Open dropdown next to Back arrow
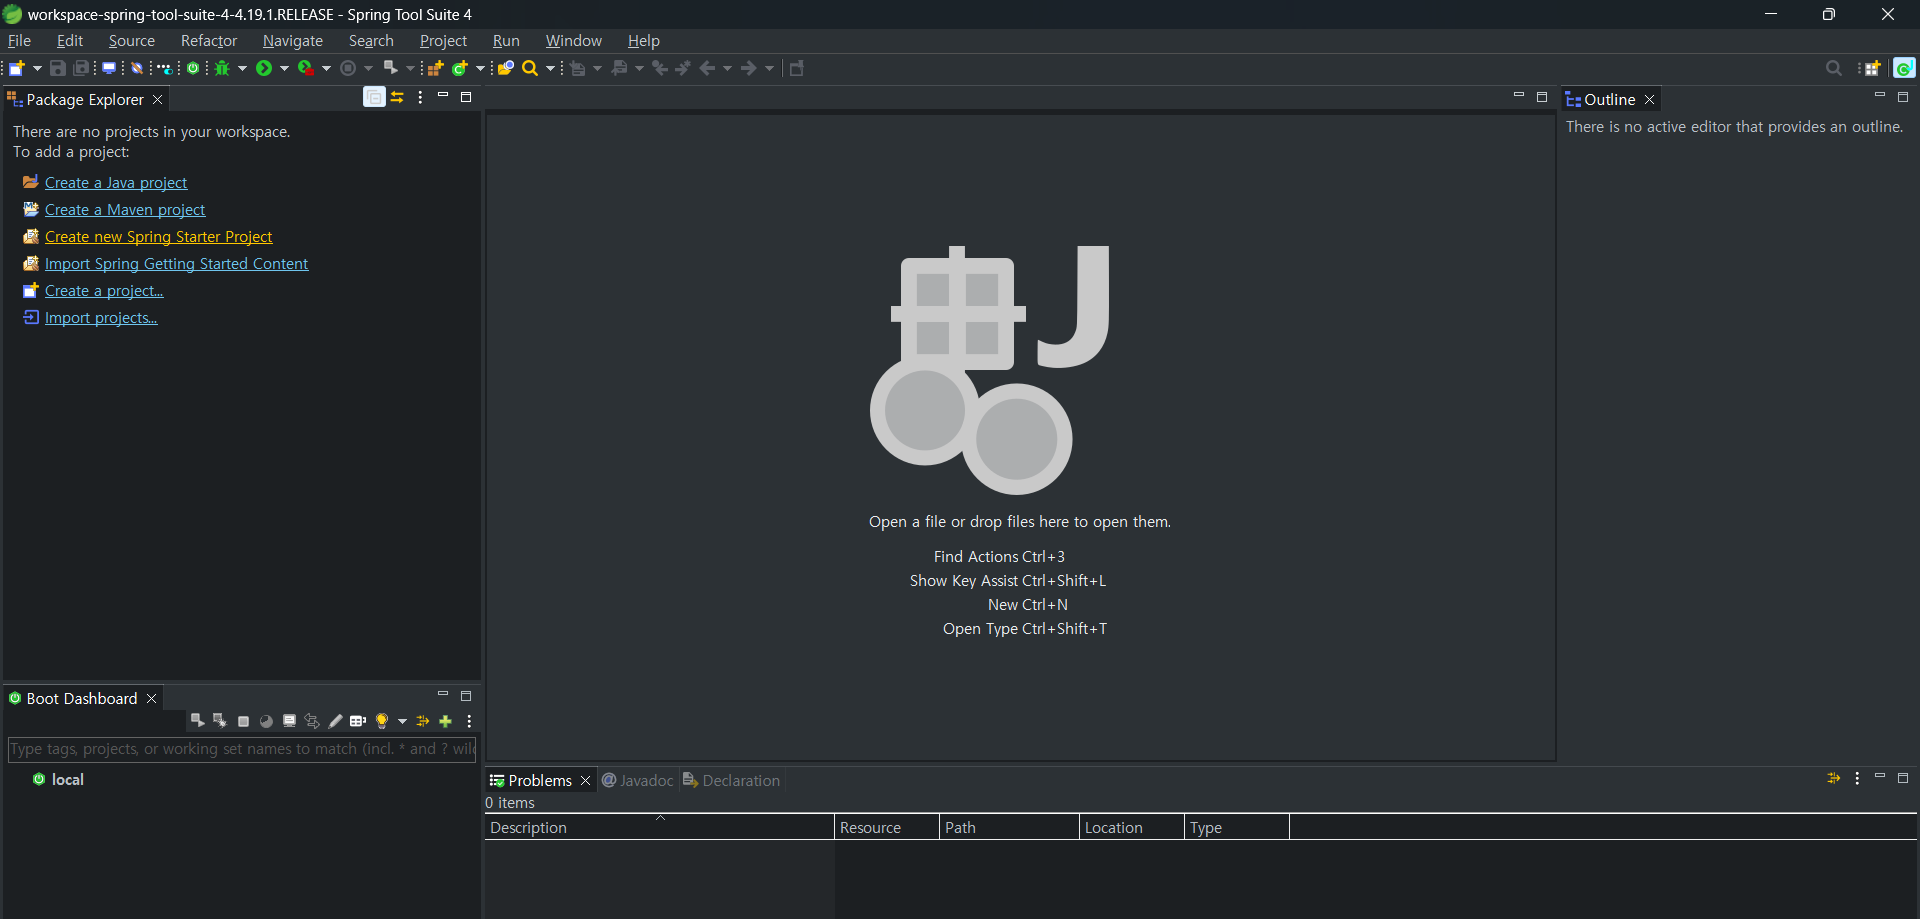1920x919 pixels. point(727,68)
